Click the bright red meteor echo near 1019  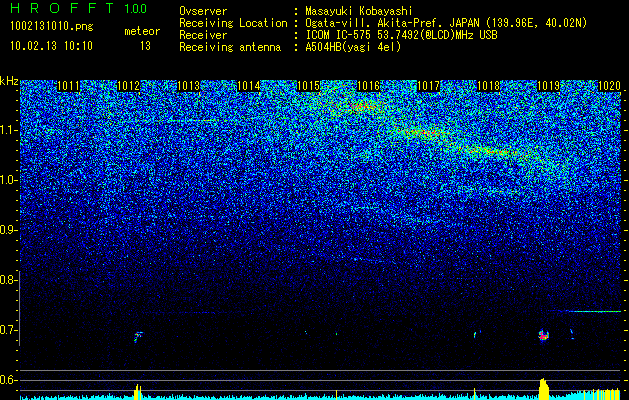point(543,335)
